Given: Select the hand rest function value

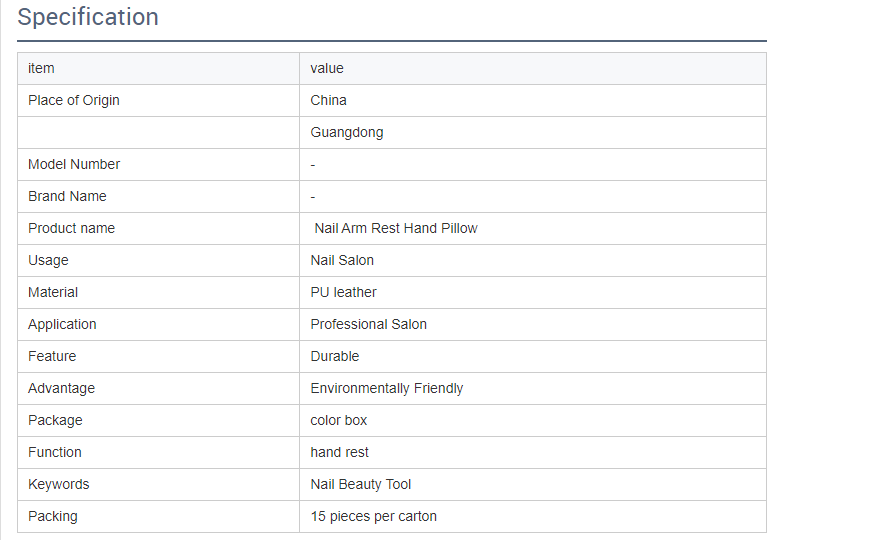Looking at the screenshot, I should pyautogui.click(x=339, y=452).
